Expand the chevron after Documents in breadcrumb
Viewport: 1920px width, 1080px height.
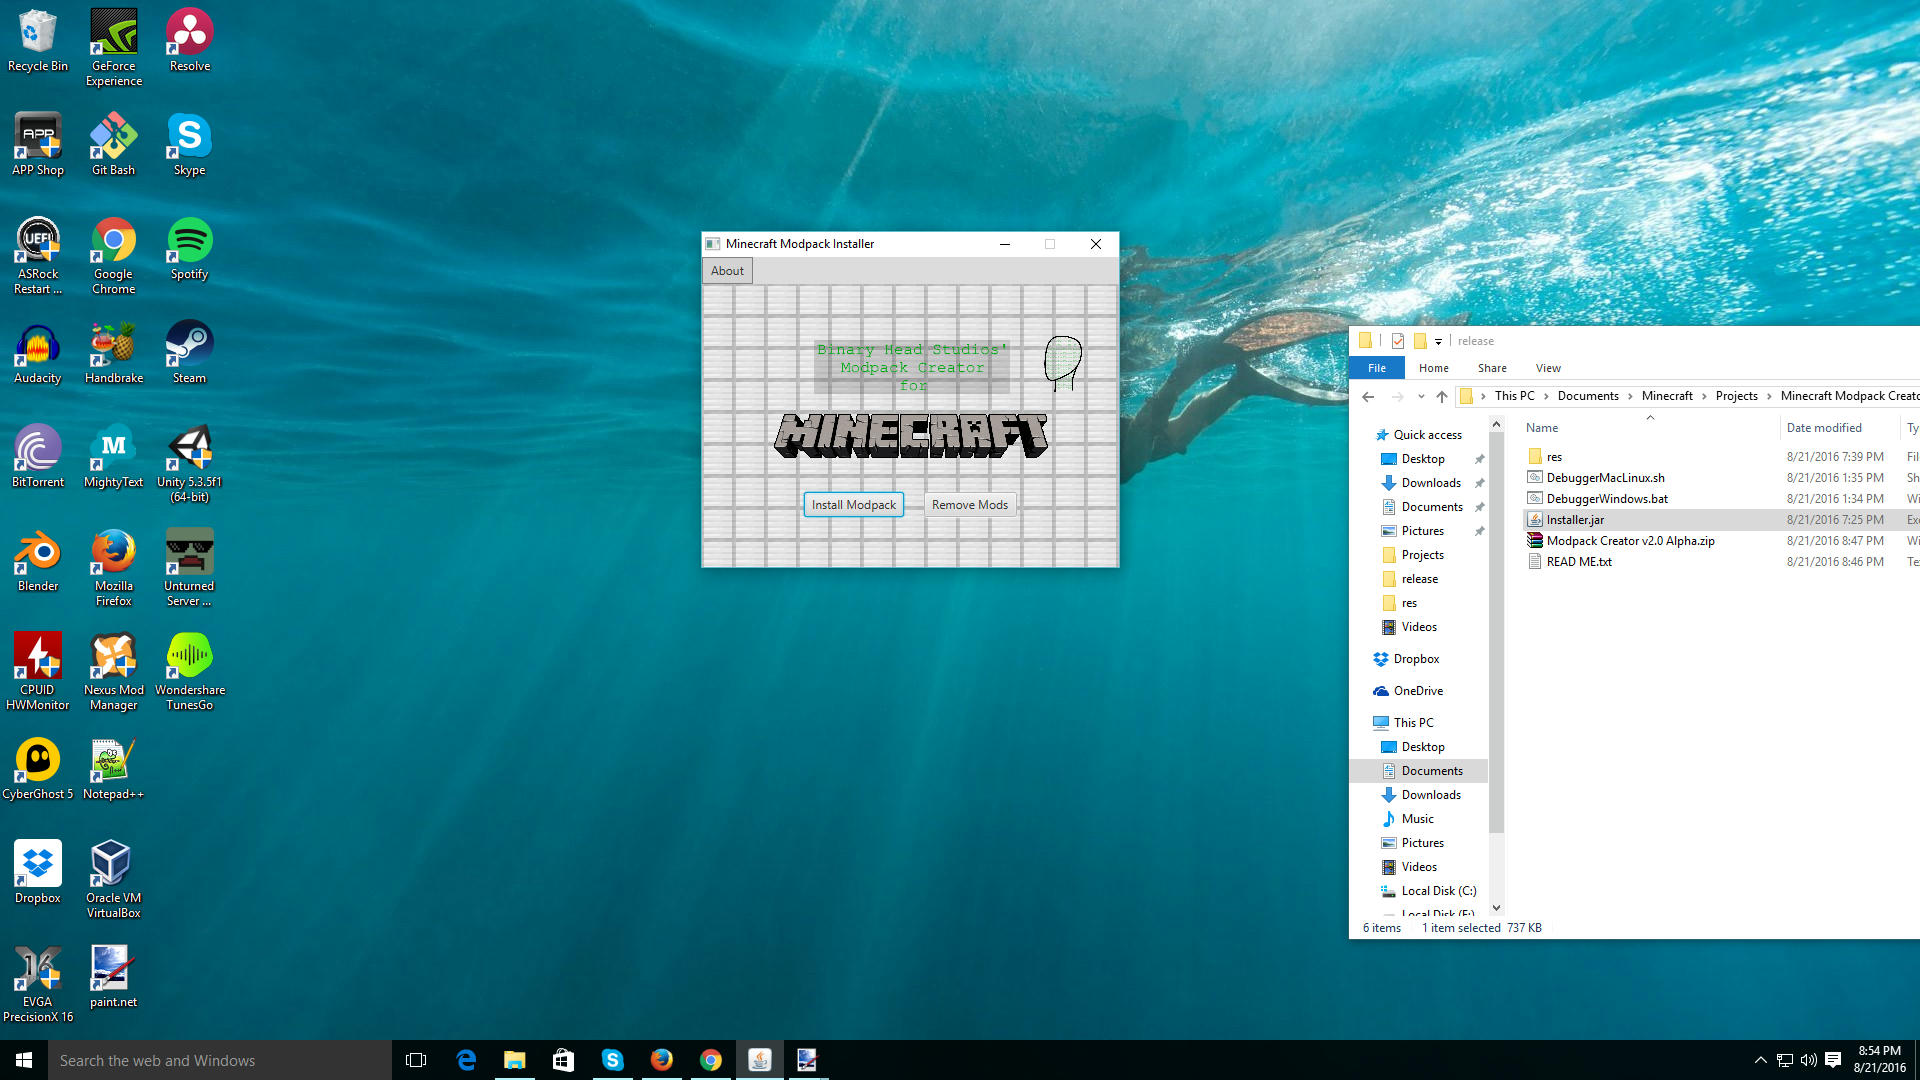[x=1630, y=396]
